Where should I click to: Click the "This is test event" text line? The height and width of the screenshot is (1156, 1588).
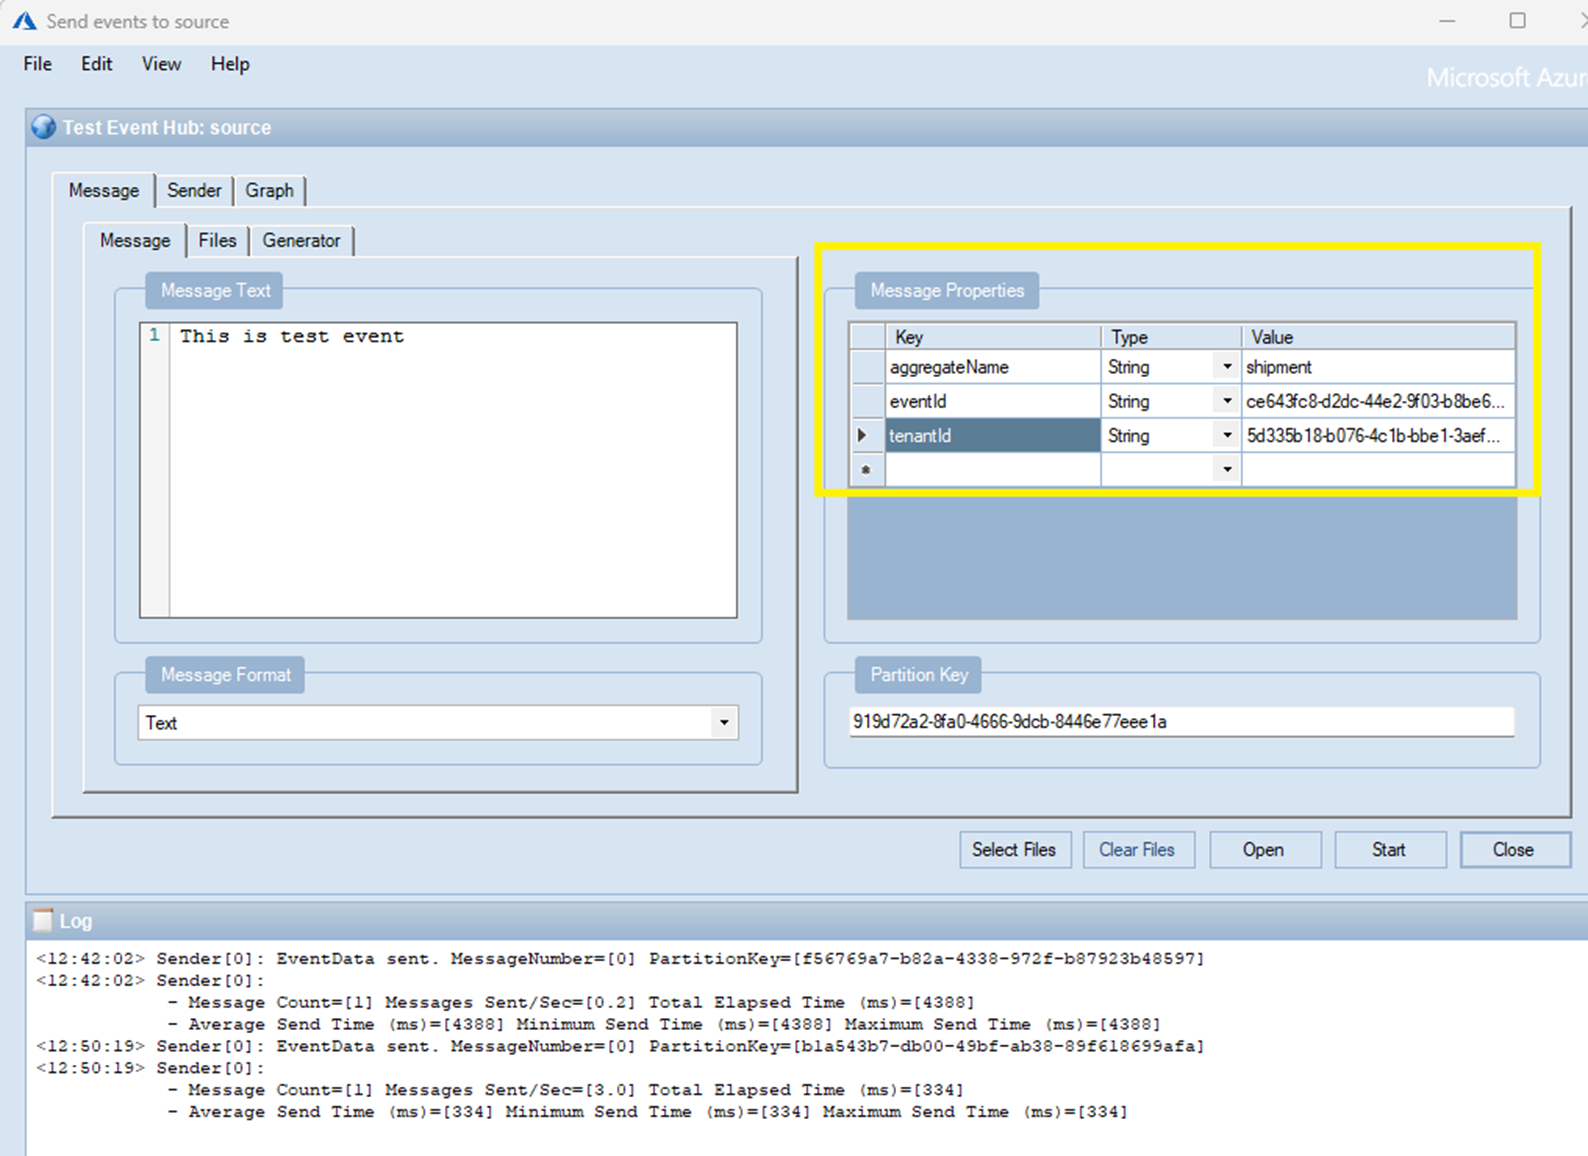tap(292, 336)
